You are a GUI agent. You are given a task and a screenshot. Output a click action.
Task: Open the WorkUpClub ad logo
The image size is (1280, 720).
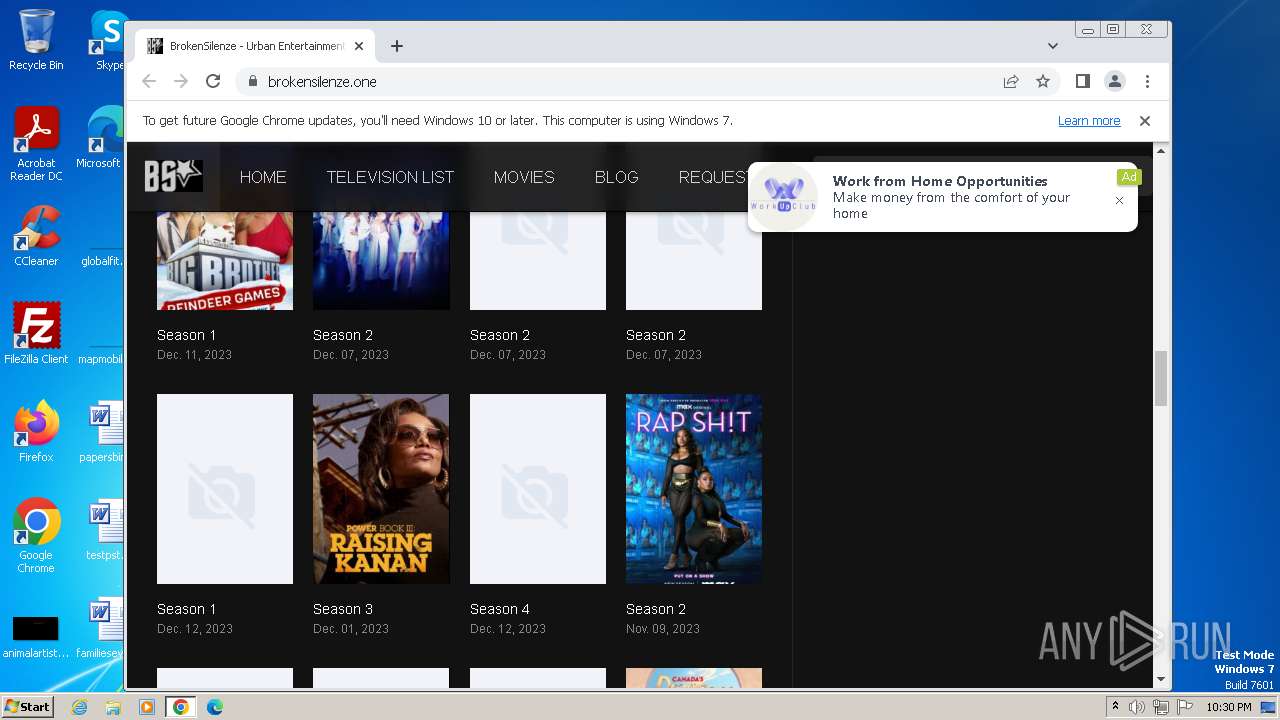(784, 196)
